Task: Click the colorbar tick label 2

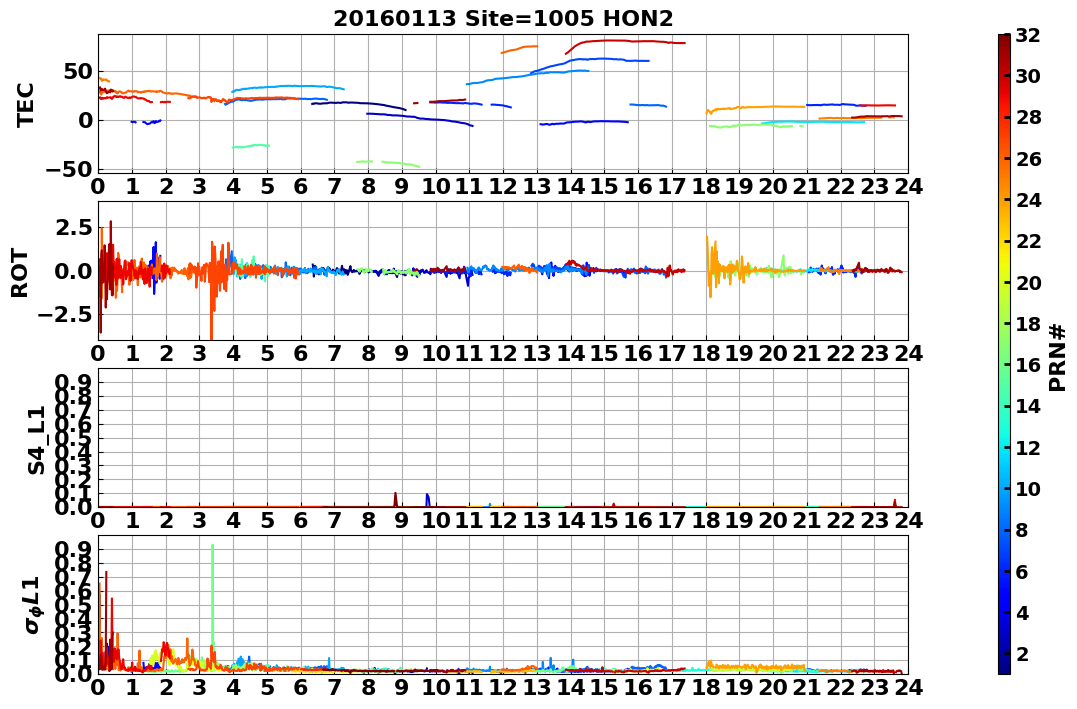Action: tap(1021, 654)
